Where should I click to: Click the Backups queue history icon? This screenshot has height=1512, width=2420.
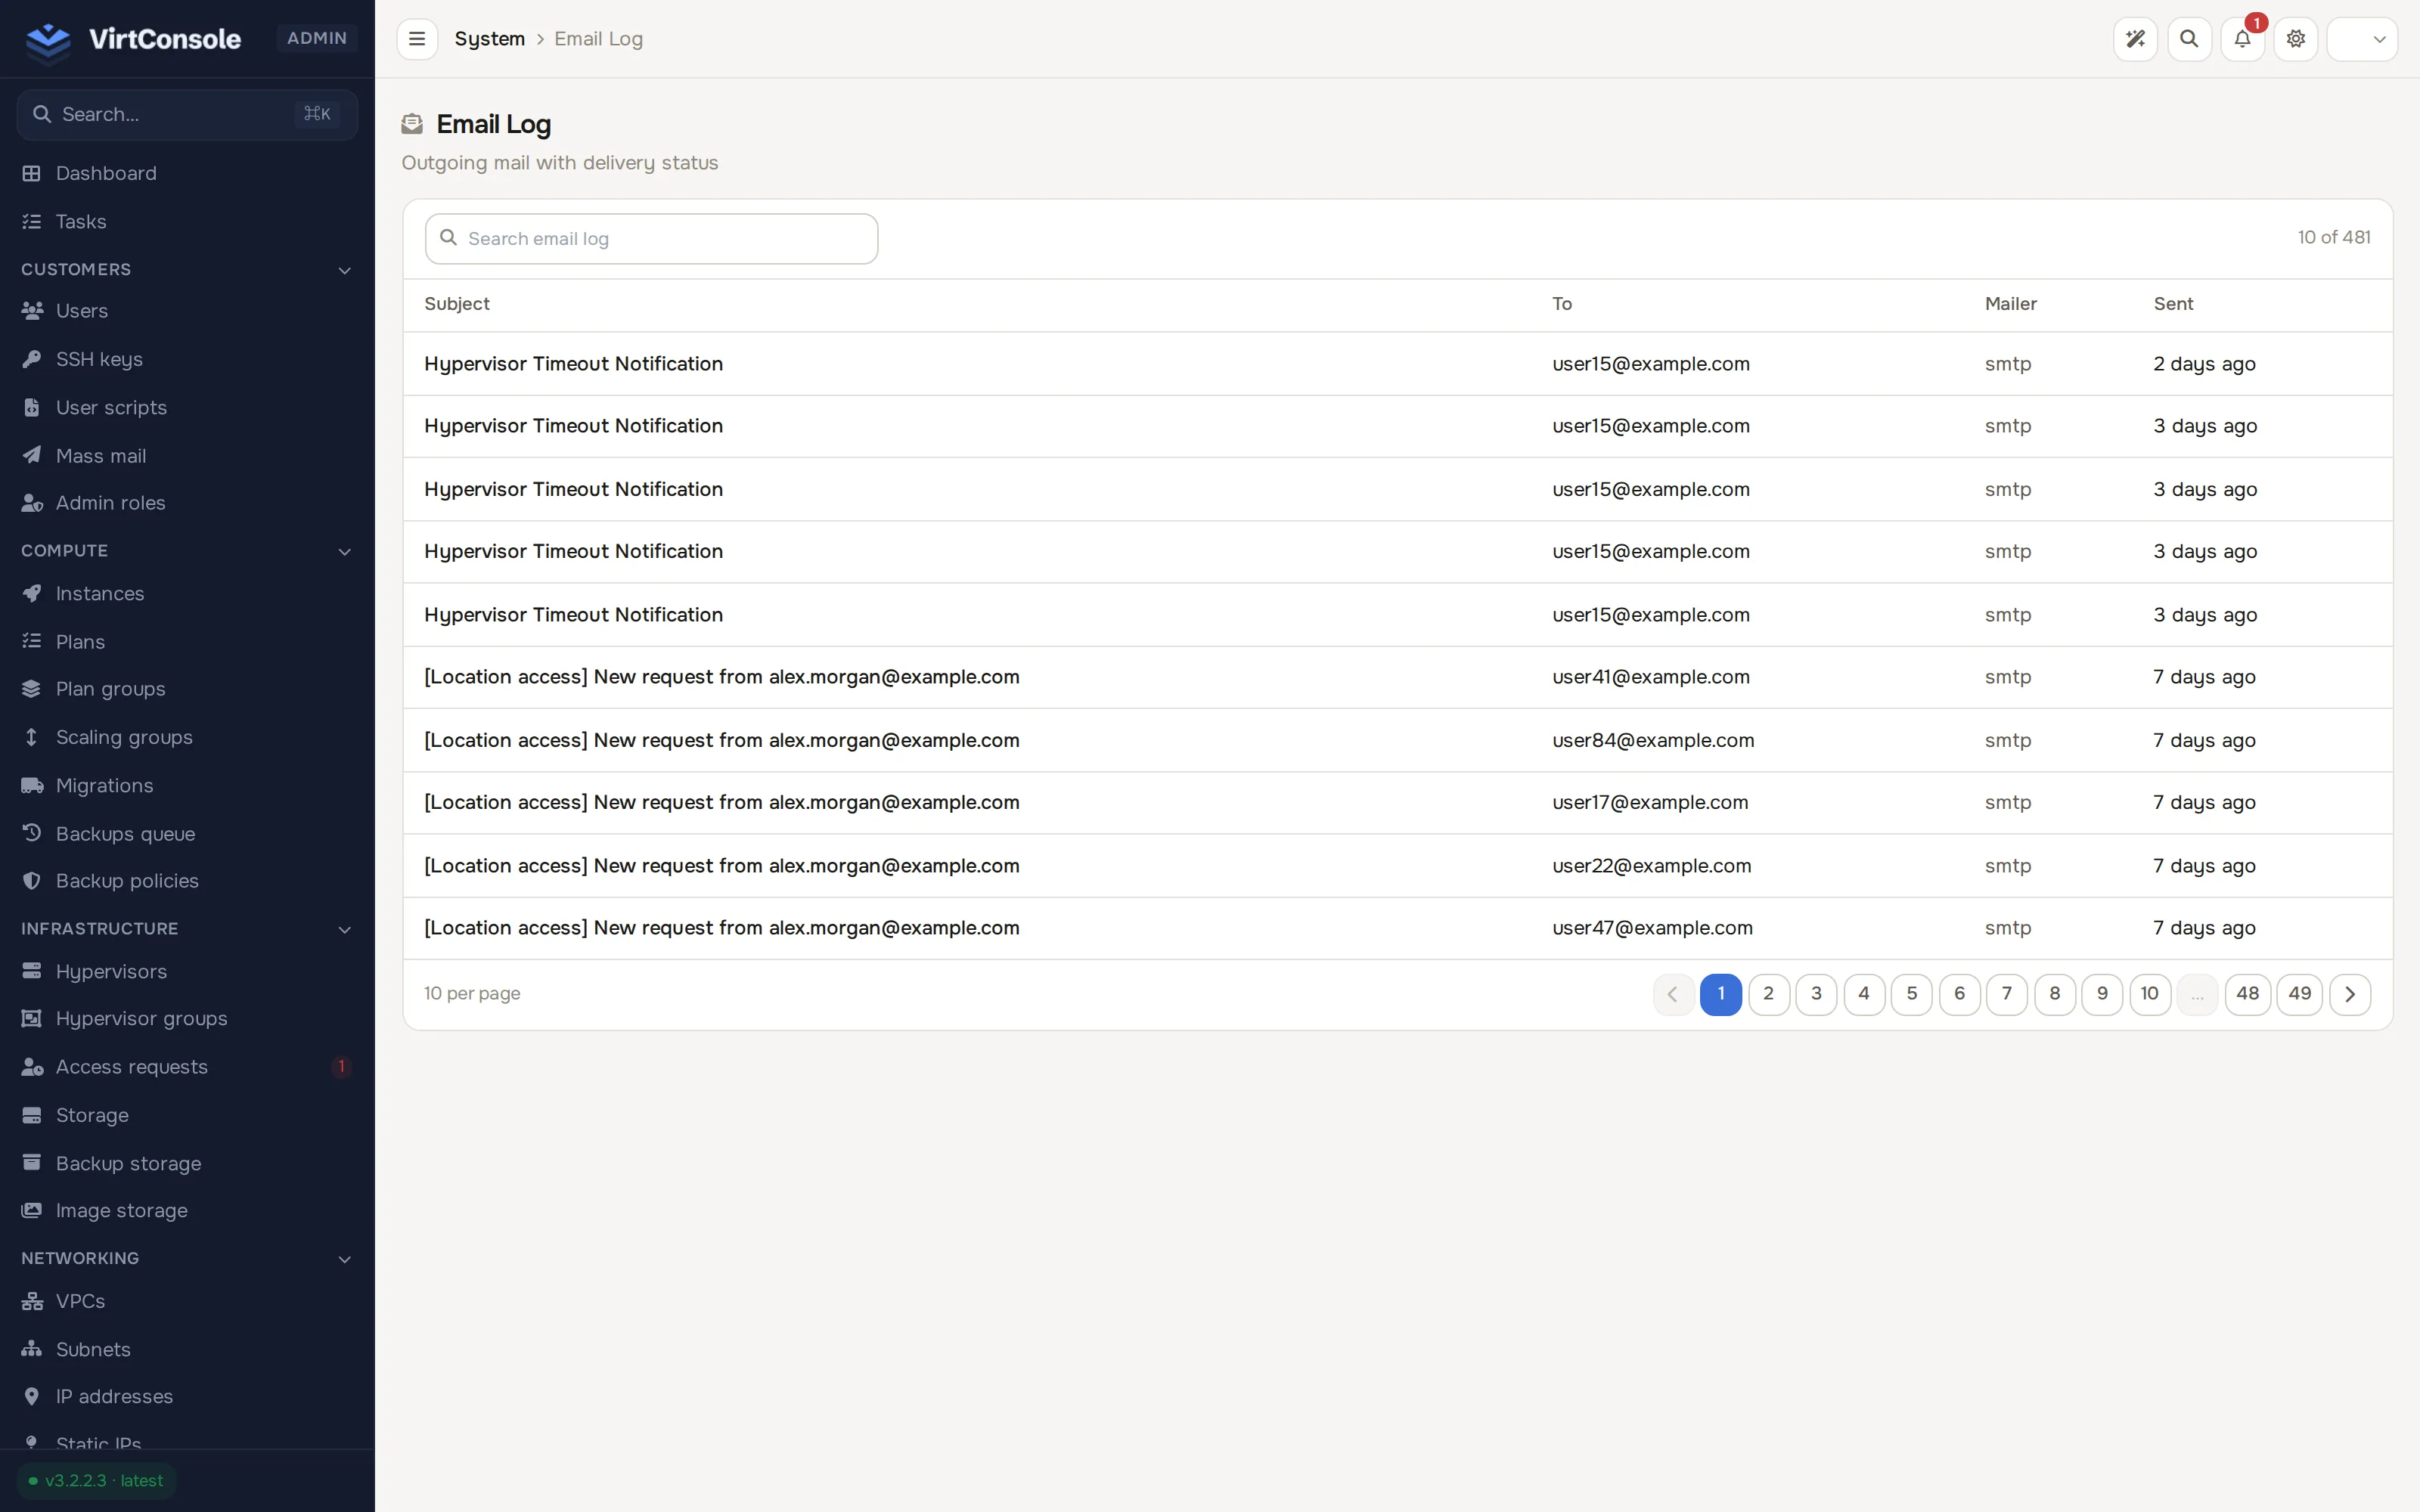[x=32, y=833]
